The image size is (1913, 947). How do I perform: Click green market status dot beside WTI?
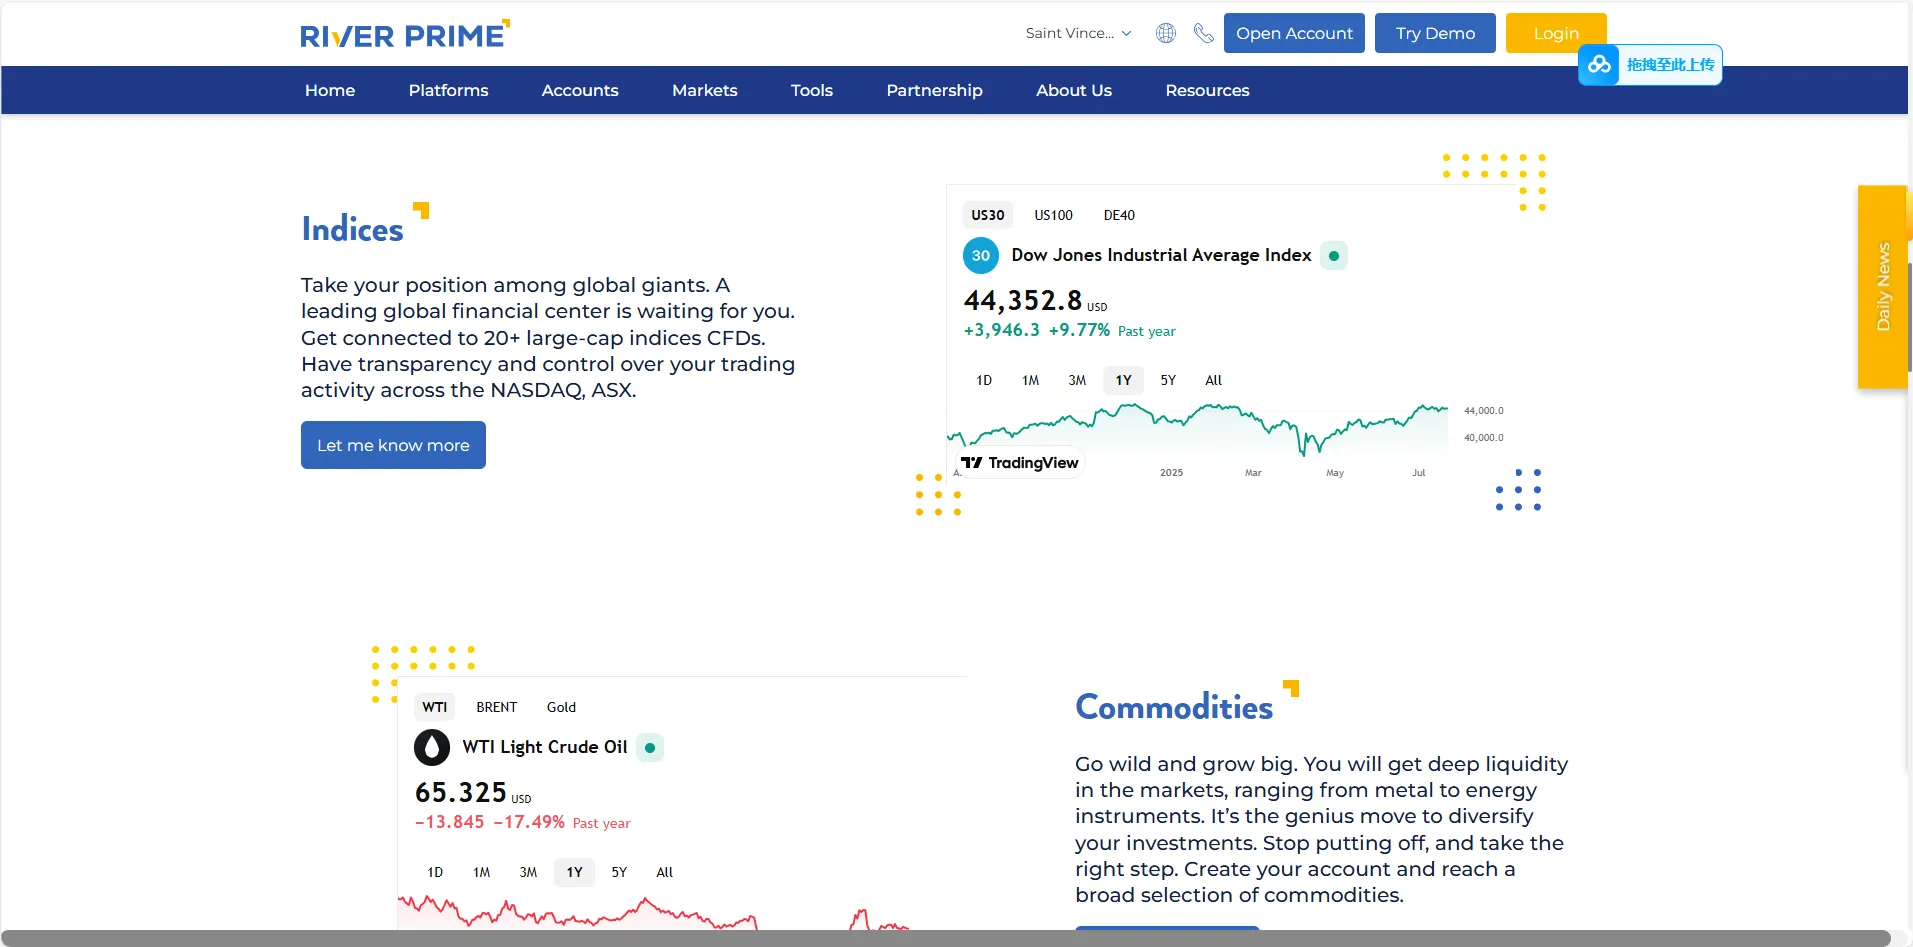tap(650, 747)
